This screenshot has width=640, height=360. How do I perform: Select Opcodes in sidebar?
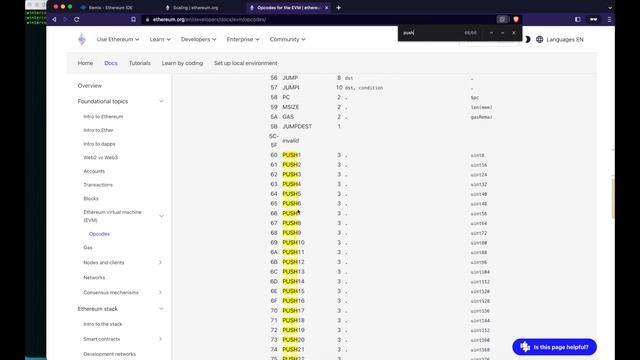point(99,234)
